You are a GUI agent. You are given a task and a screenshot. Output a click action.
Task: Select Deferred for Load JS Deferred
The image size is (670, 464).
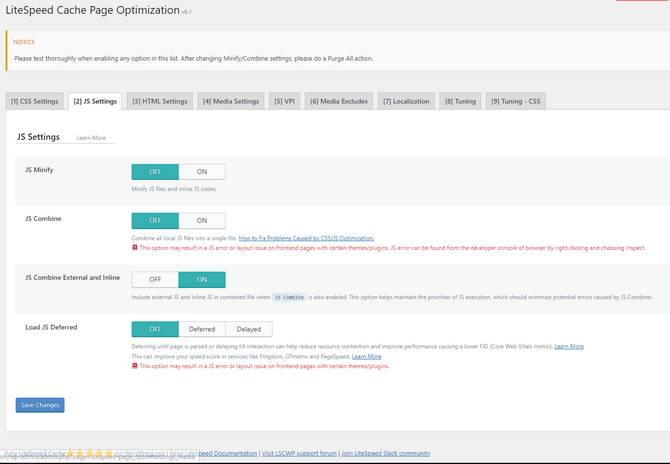202,329
